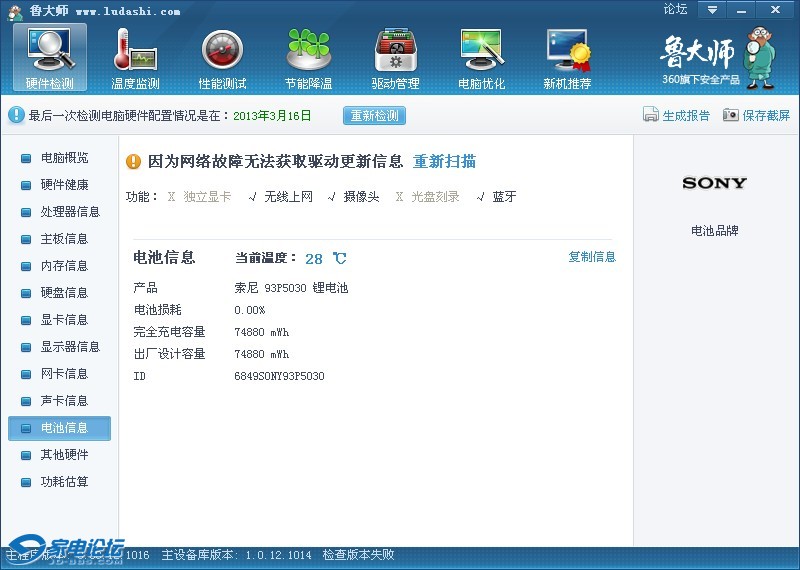Click 复制信息 copy info link

[592, 257]
